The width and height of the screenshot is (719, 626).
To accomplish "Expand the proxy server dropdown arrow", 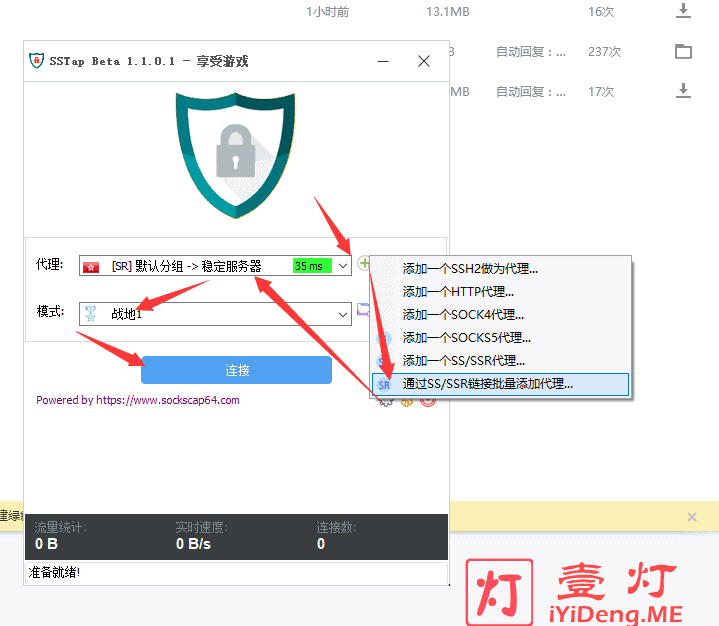I will click(x=343, y=266).
